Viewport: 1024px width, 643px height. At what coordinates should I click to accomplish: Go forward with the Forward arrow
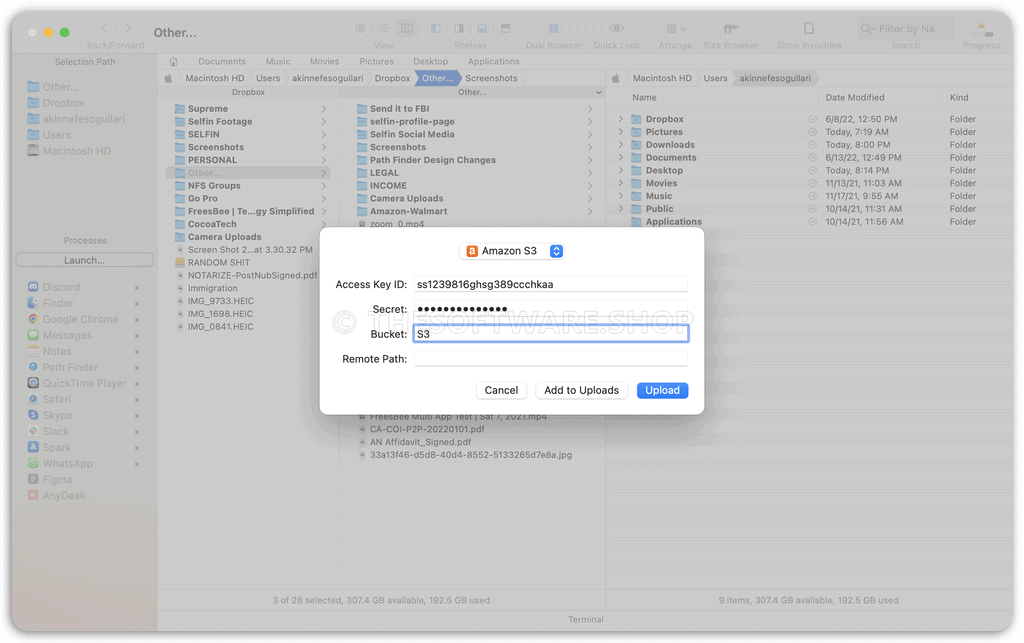tap(127, 29)
